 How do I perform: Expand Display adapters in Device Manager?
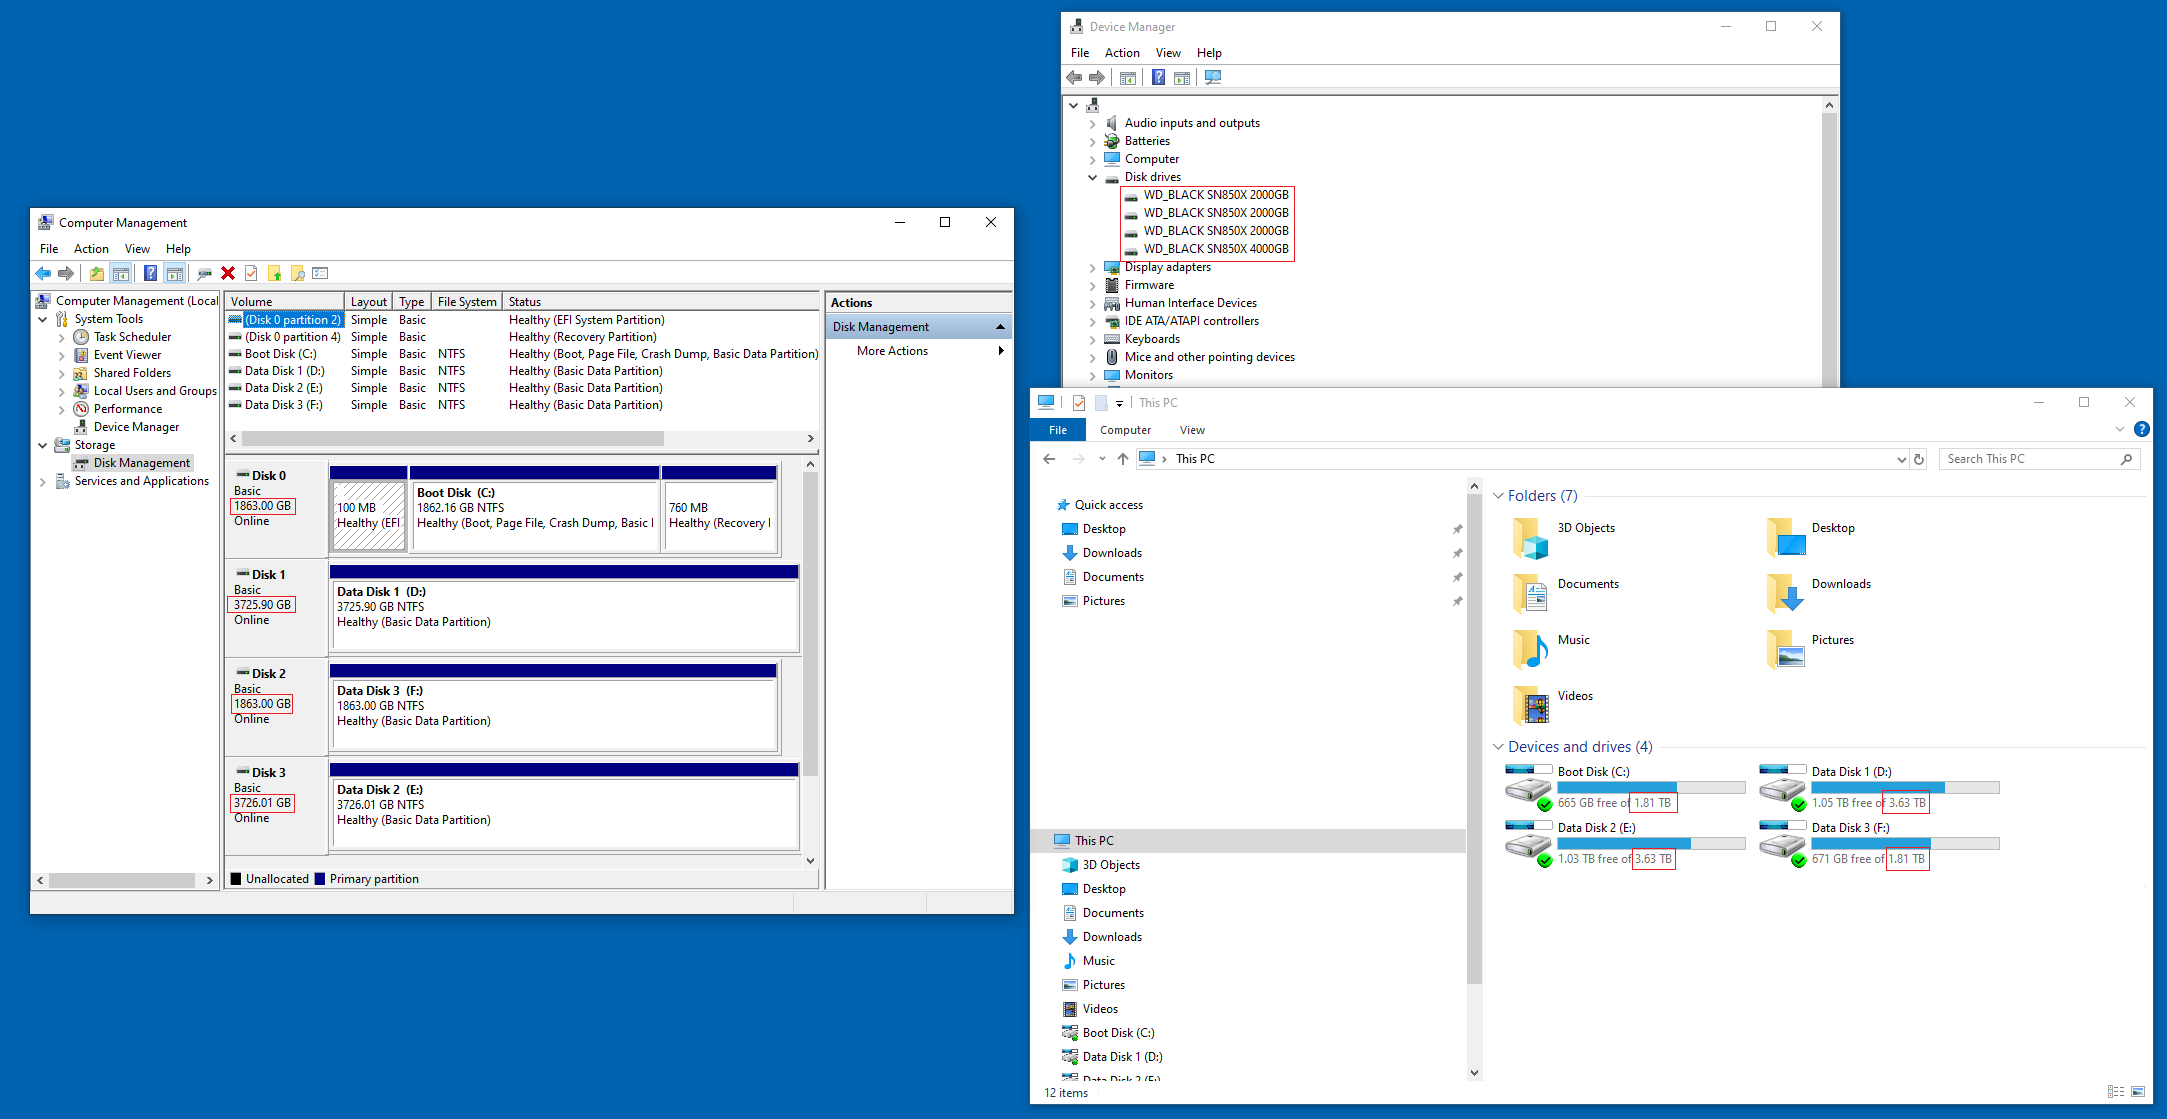[x=1092, y=267]
